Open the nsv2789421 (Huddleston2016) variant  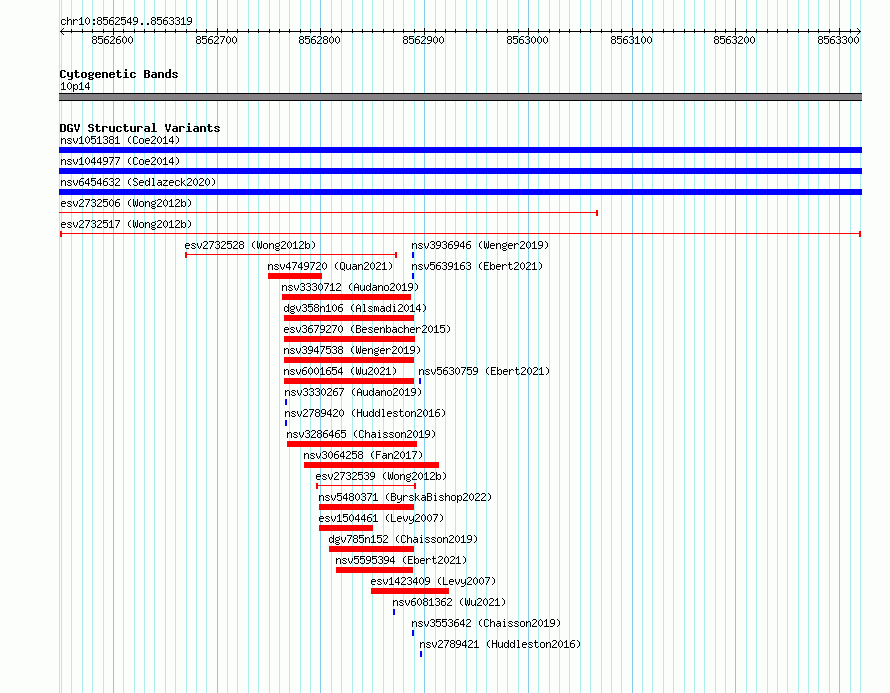(x=499, y=644)
